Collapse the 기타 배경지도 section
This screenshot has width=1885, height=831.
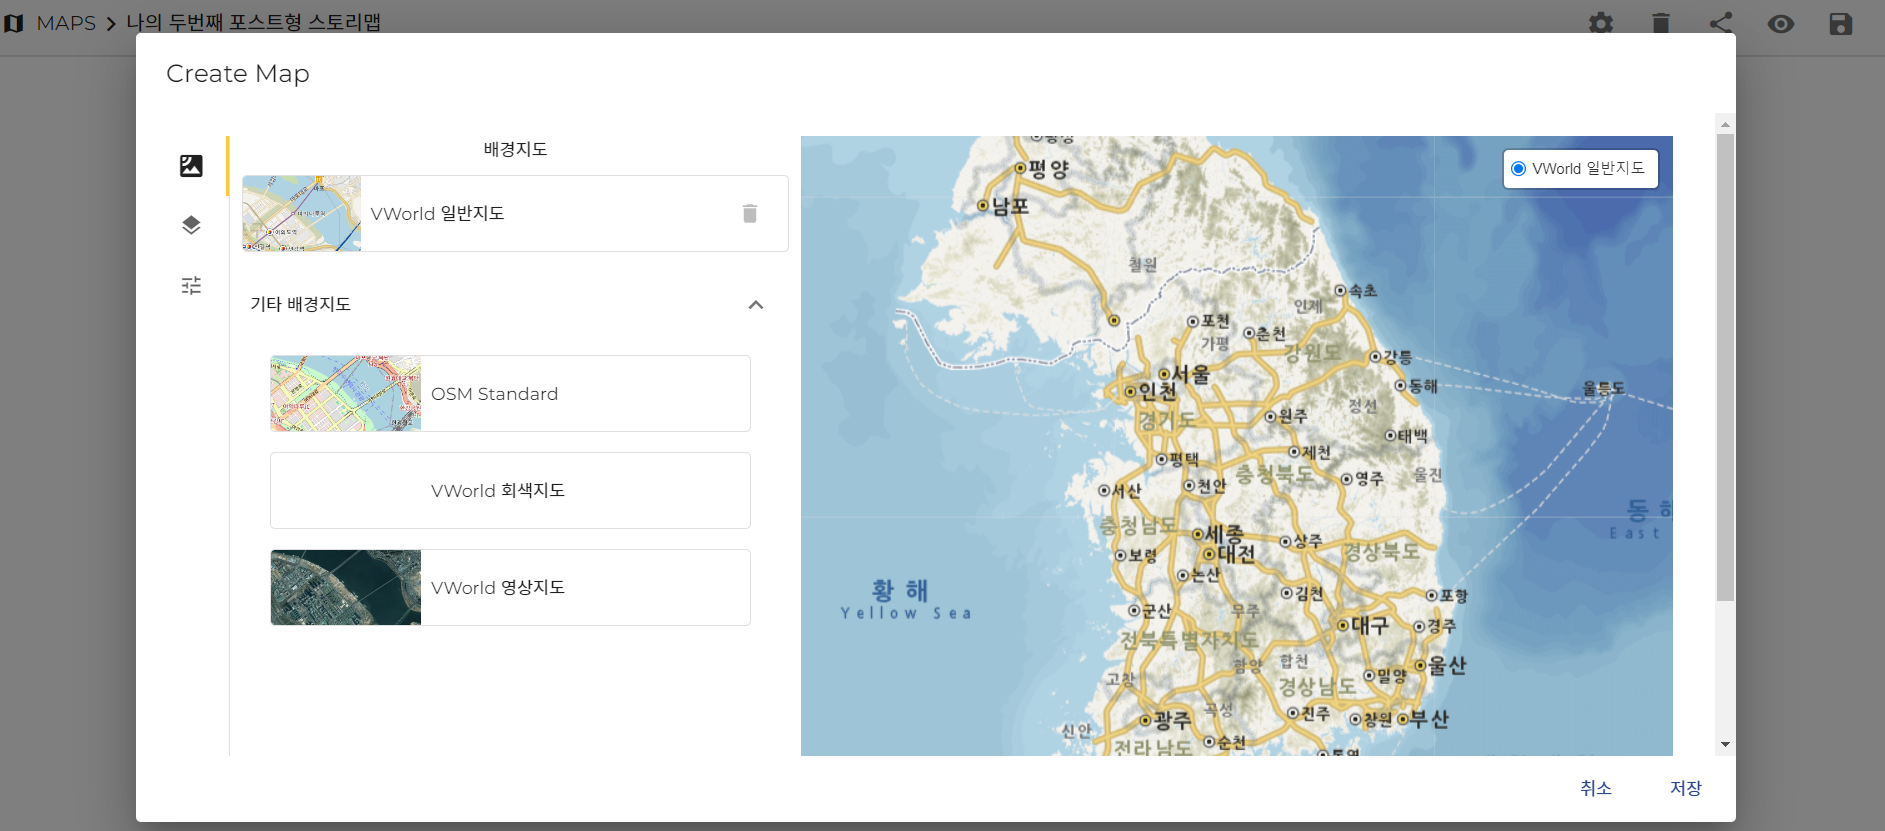756,304
